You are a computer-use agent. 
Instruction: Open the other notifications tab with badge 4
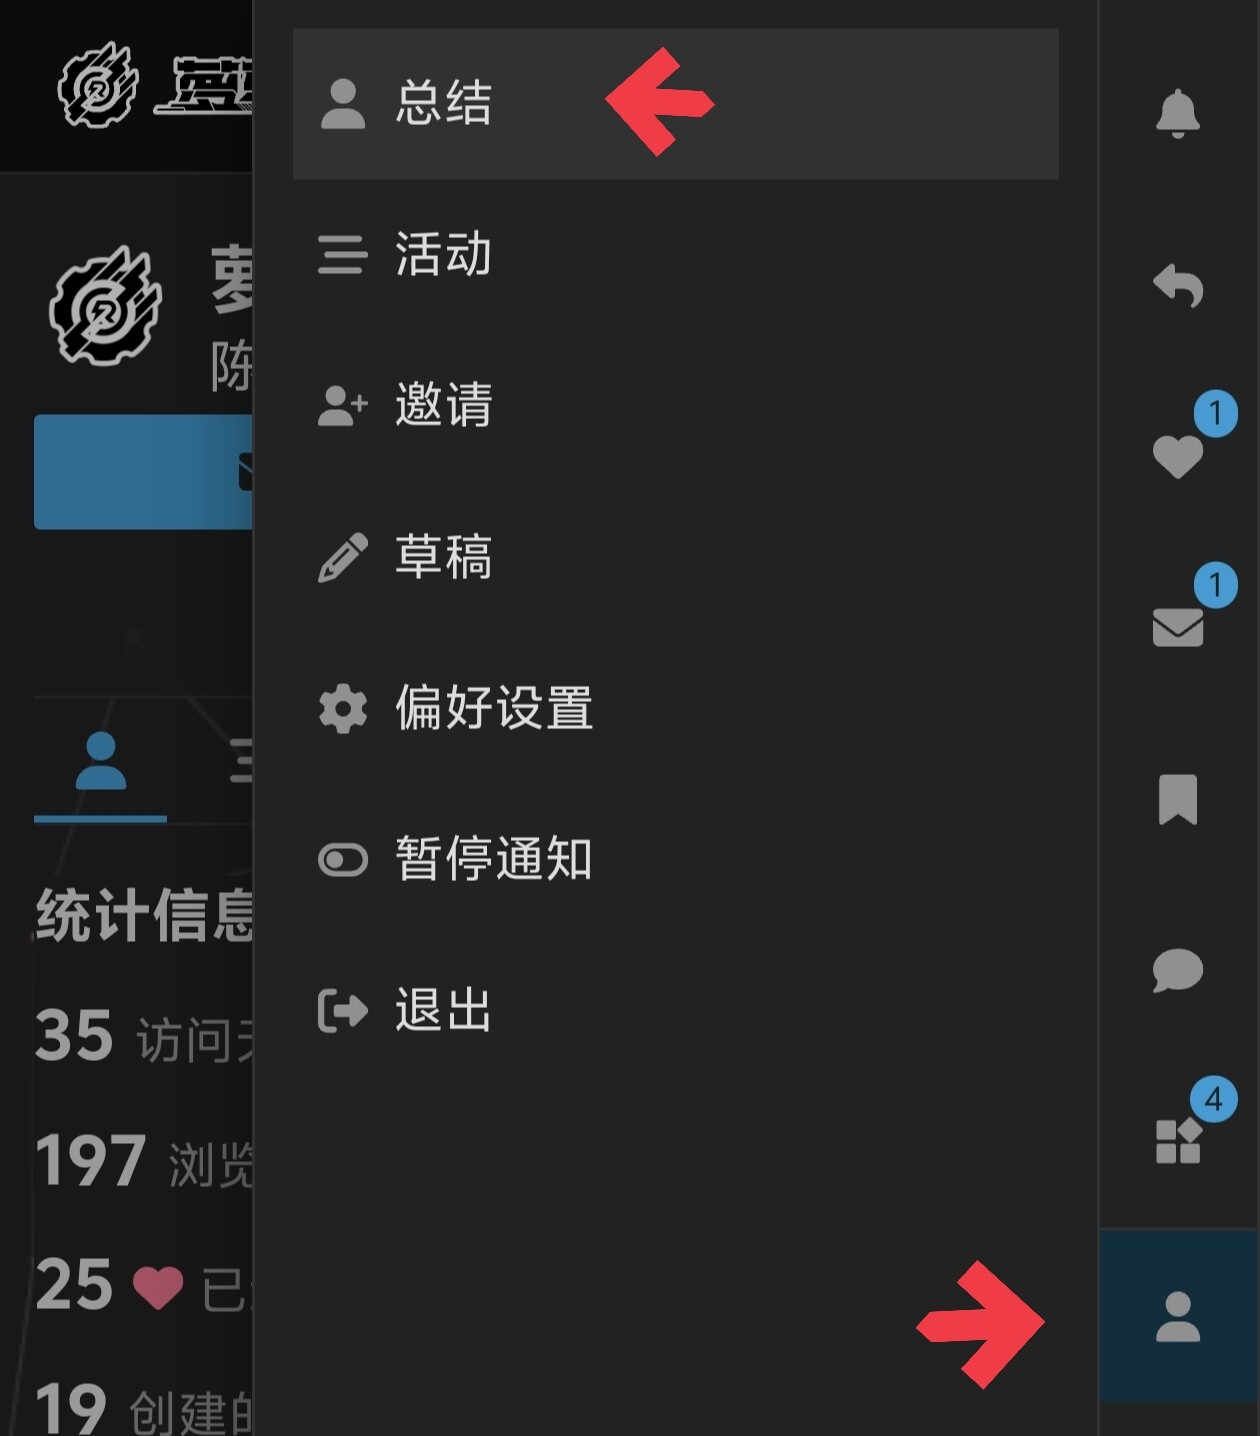pyautogui.click(x=1178, y=1142)
